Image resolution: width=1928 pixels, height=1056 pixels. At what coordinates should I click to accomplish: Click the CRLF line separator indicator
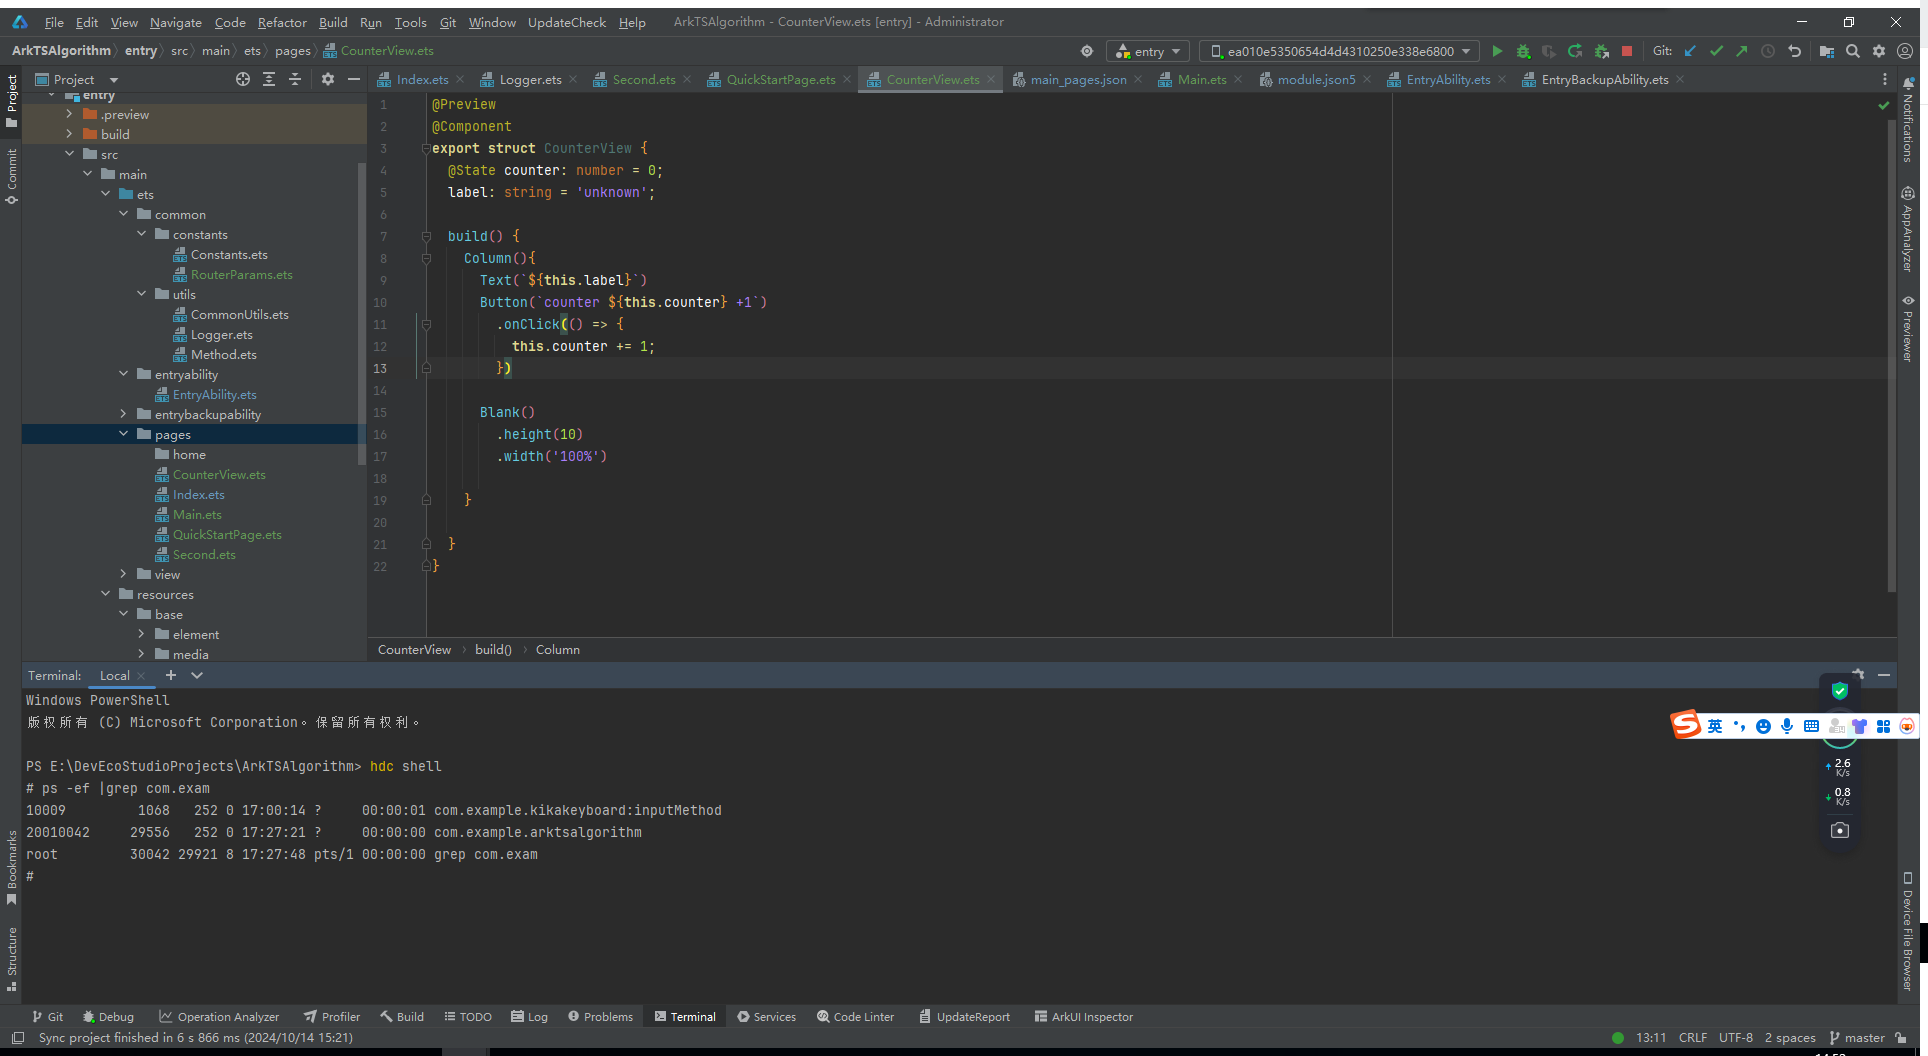(x=1692, y=1038)
